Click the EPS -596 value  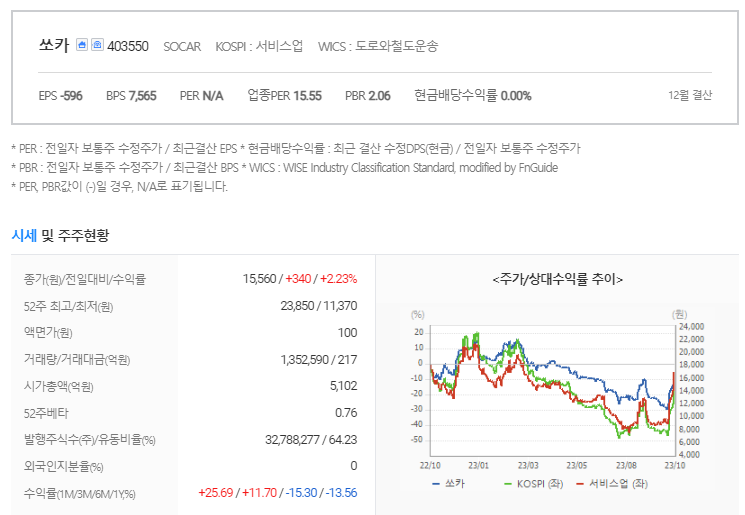pyautogui.click(x=60, y=95)
